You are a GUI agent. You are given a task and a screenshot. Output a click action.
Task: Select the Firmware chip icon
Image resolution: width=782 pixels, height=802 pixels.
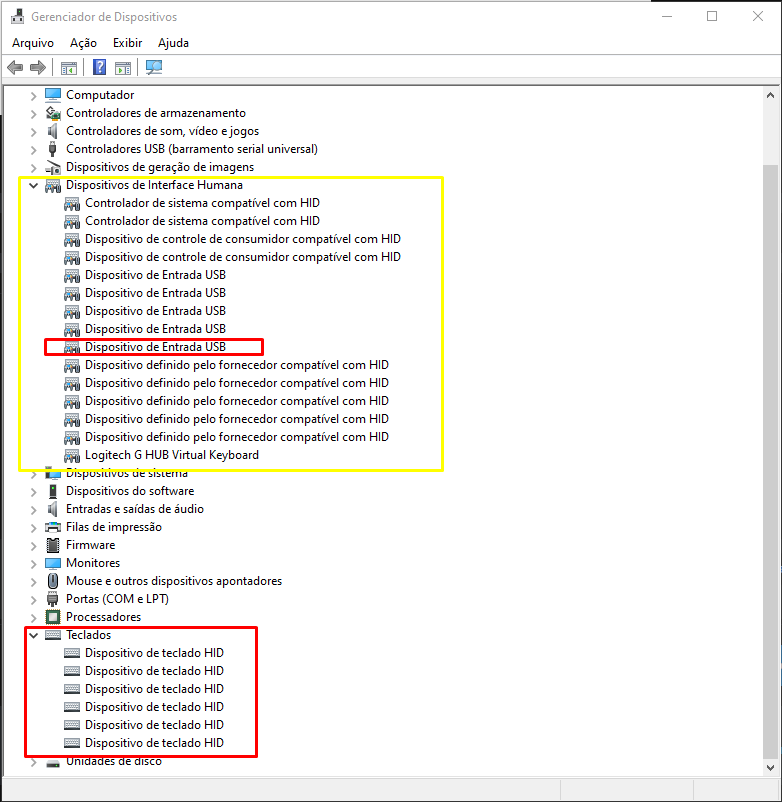53,545
